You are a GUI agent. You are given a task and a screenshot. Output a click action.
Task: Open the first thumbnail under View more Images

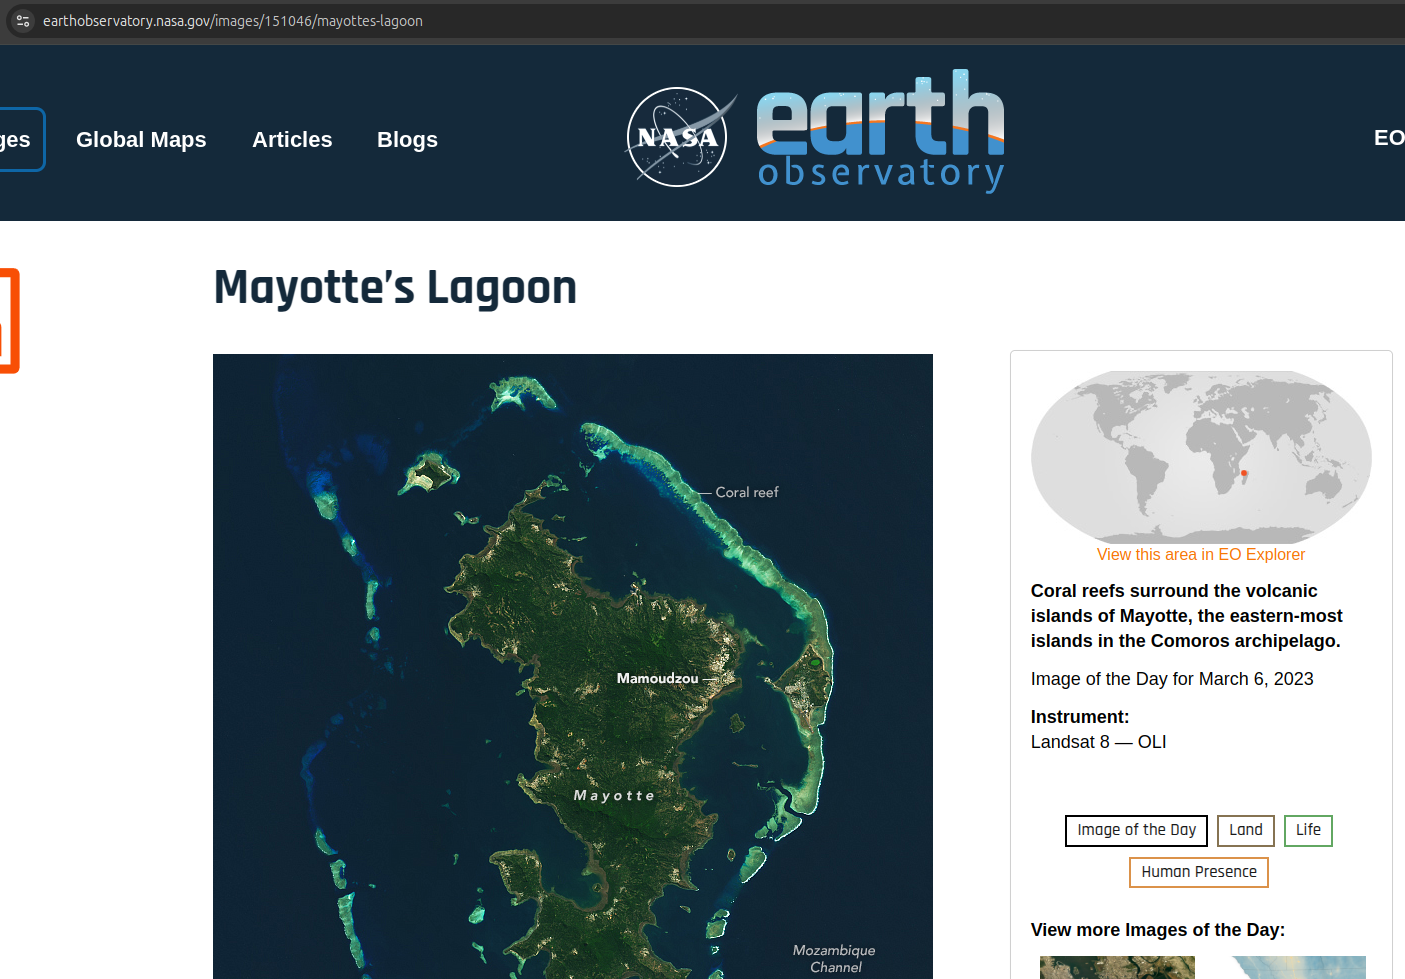[1117, 967]
